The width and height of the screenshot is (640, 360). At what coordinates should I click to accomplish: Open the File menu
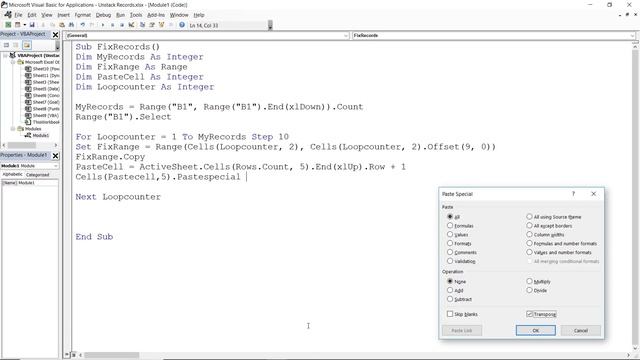18,15
